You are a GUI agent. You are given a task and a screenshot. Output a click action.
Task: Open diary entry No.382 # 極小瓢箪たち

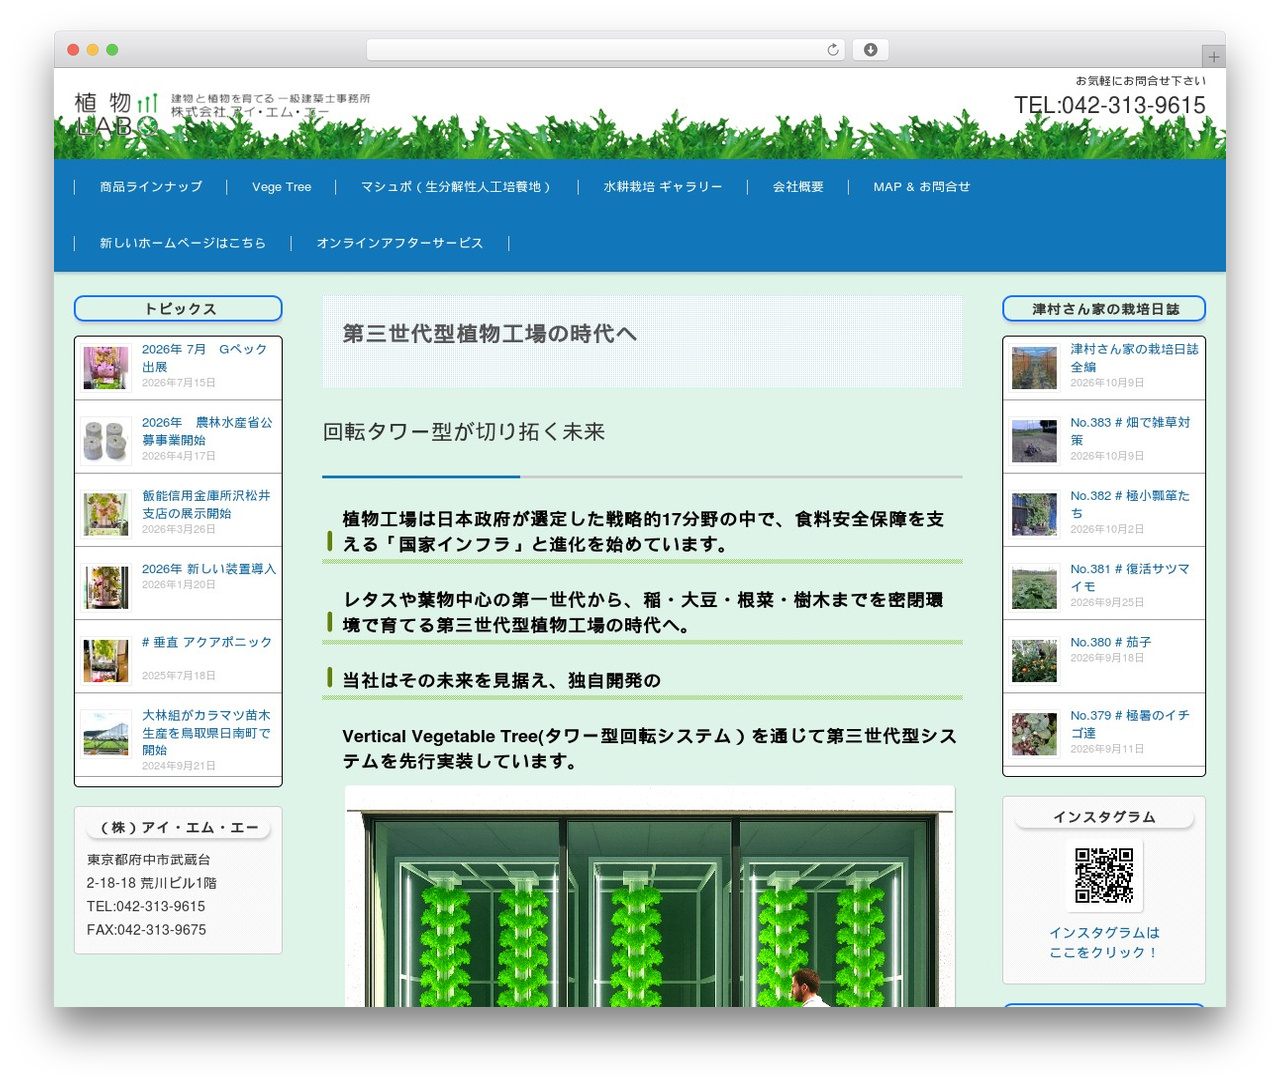(x=1130, y=504)
